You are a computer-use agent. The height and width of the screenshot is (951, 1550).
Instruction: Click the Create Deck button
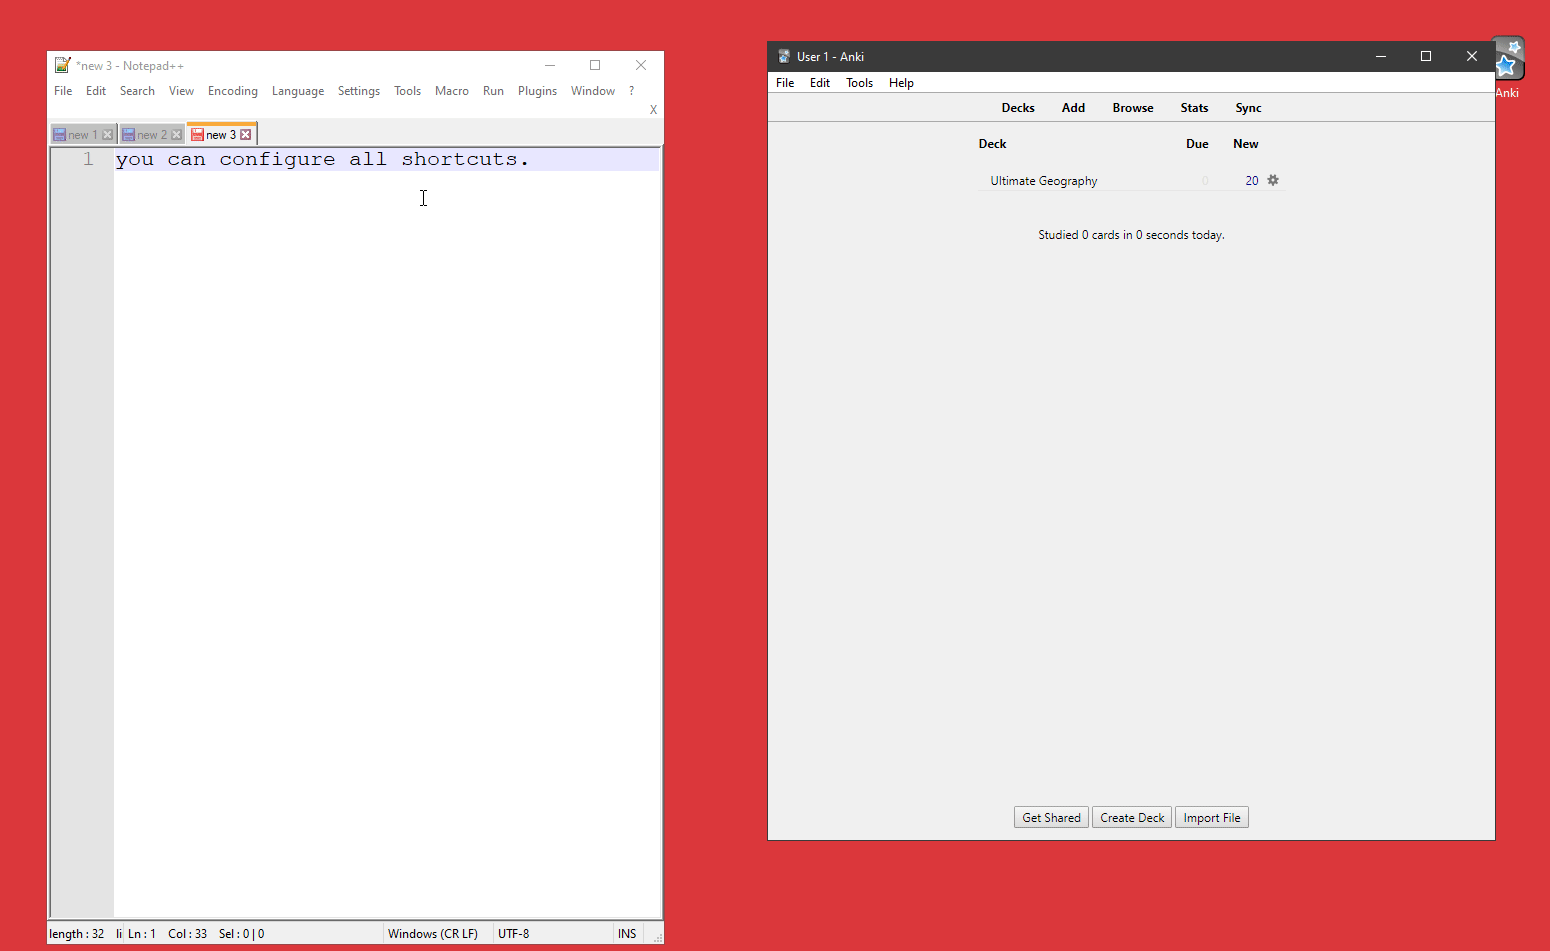(x=1132, y=818)
